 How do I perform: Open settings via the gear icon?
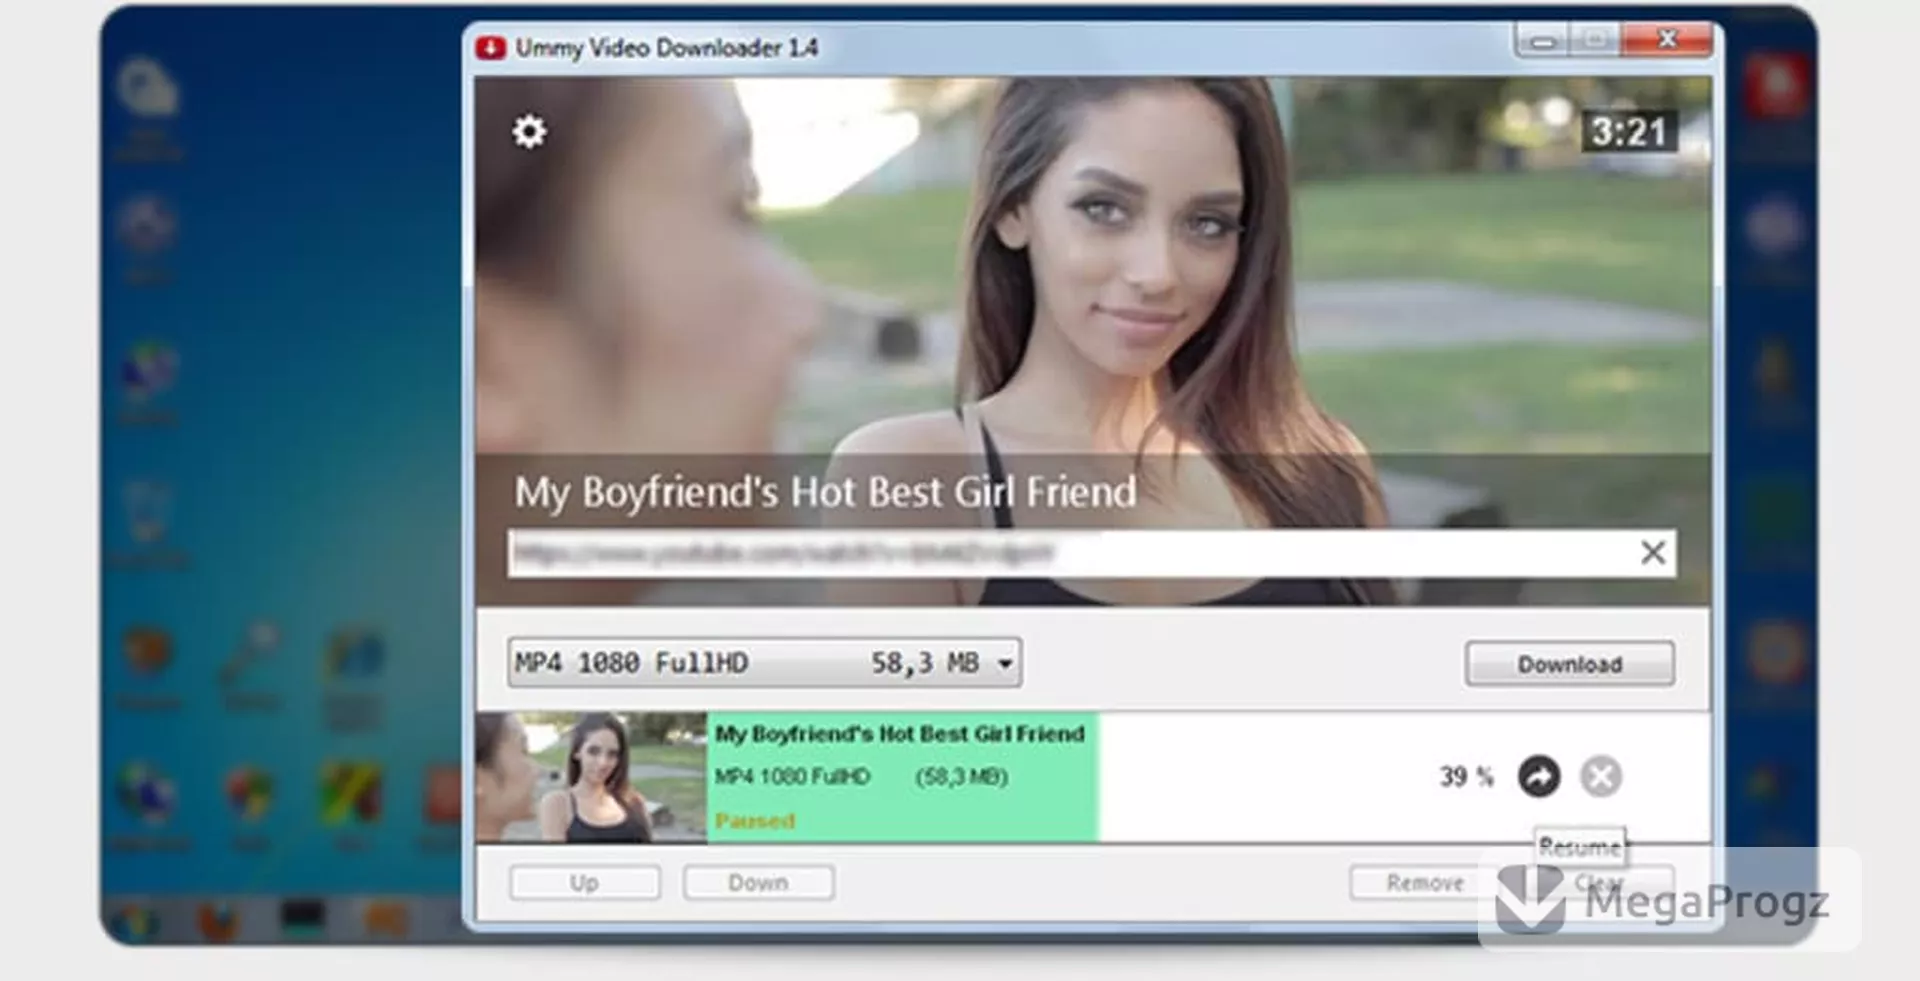pos(529,131)
